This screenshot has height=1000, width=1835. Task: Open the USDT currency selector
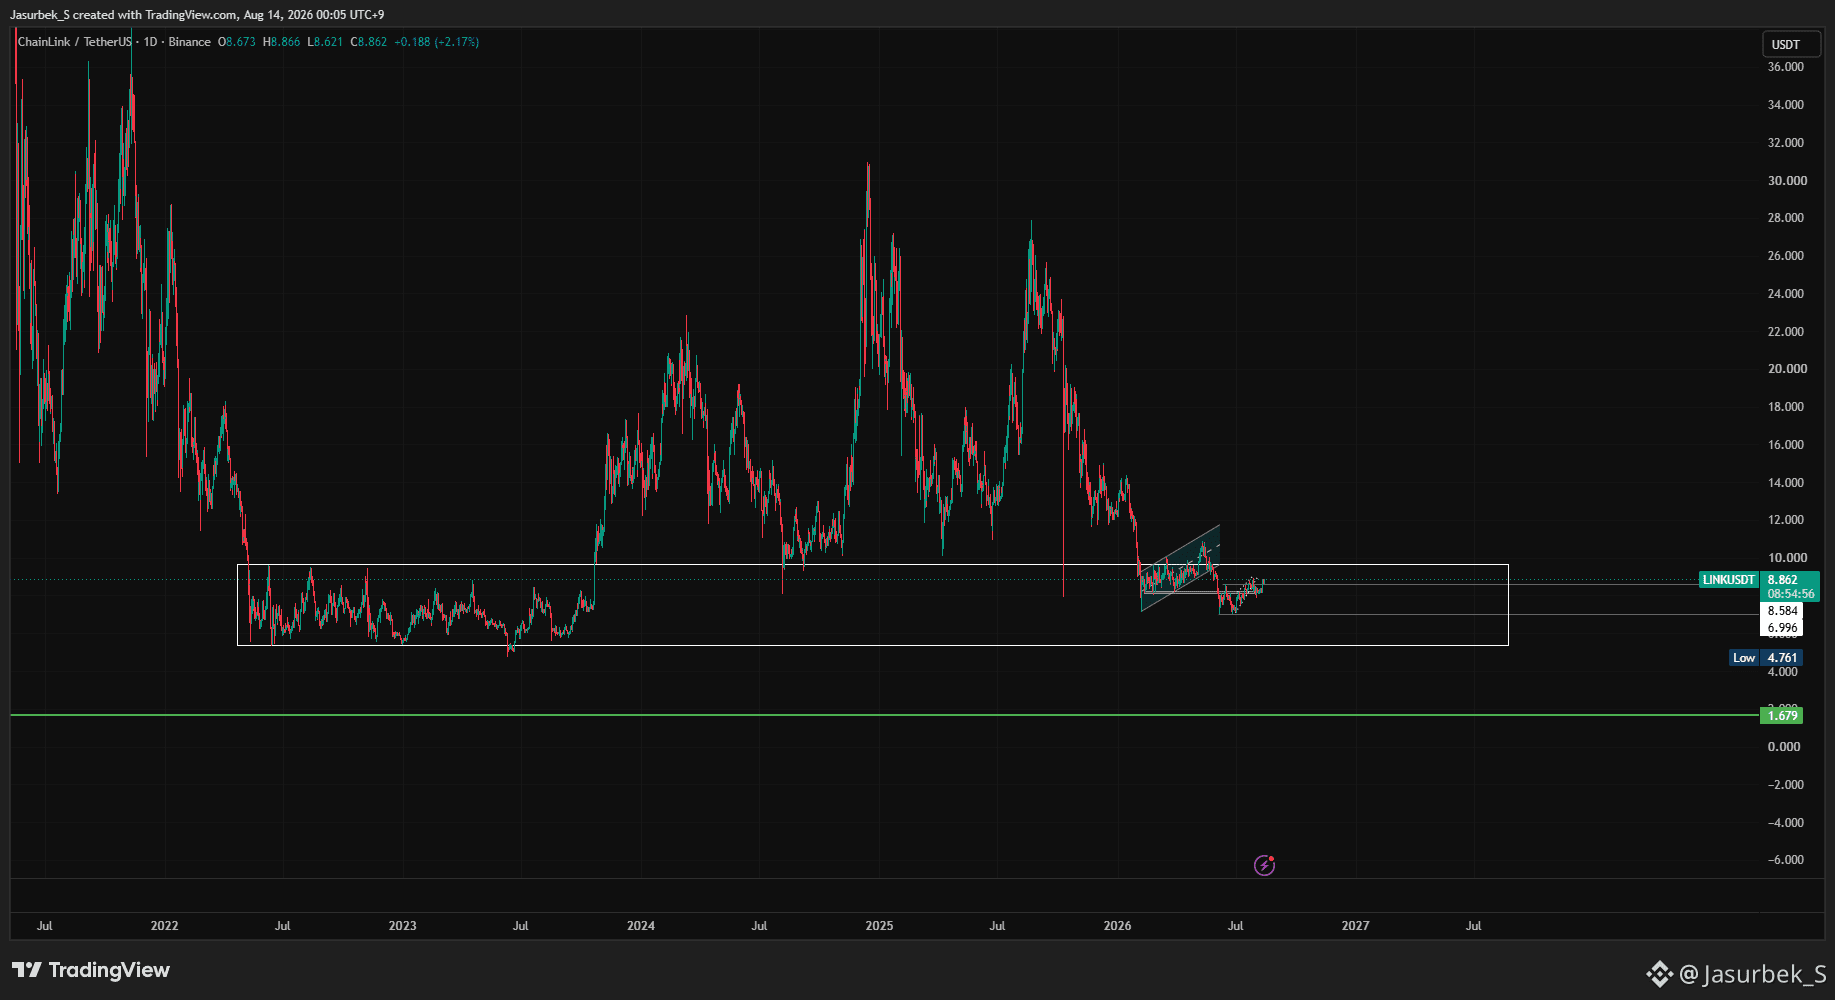(1790, 44)
